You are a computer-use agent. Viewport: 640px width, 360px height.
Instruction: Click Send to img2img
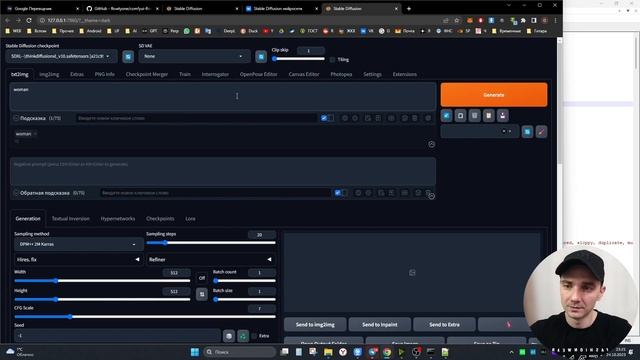pos(315,324)
